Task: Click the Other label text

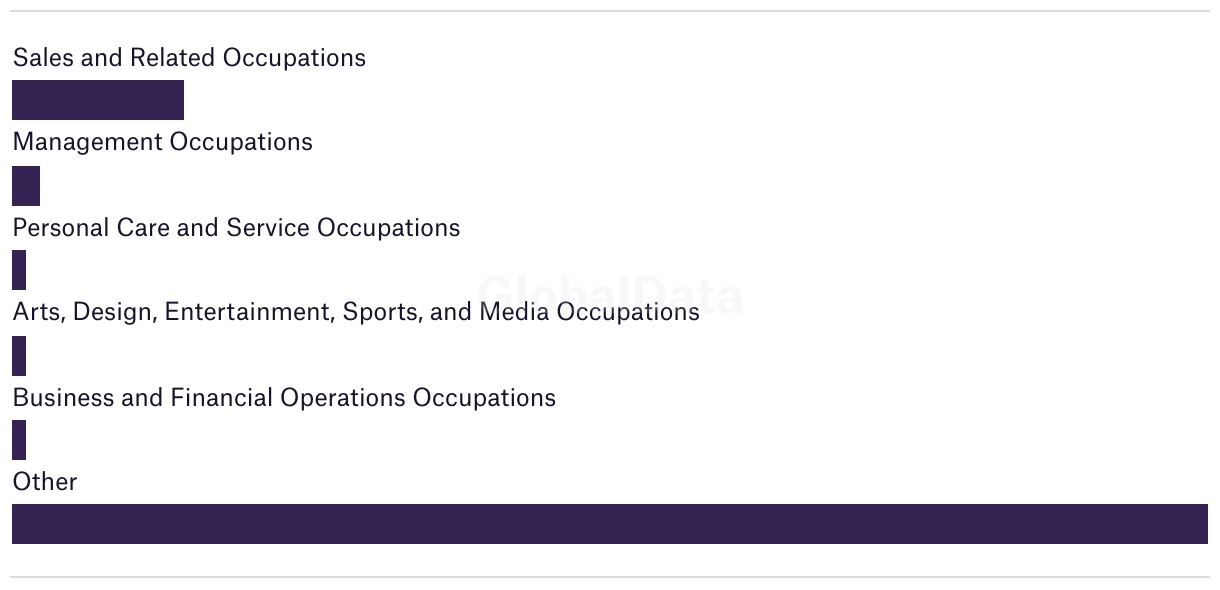Action: coord(45,482)
